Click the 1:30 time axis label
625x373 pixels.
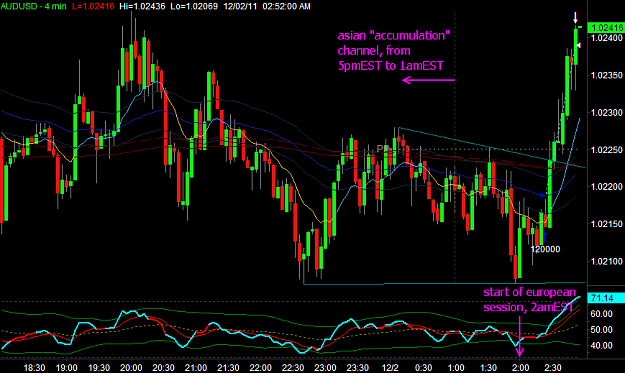488,367
